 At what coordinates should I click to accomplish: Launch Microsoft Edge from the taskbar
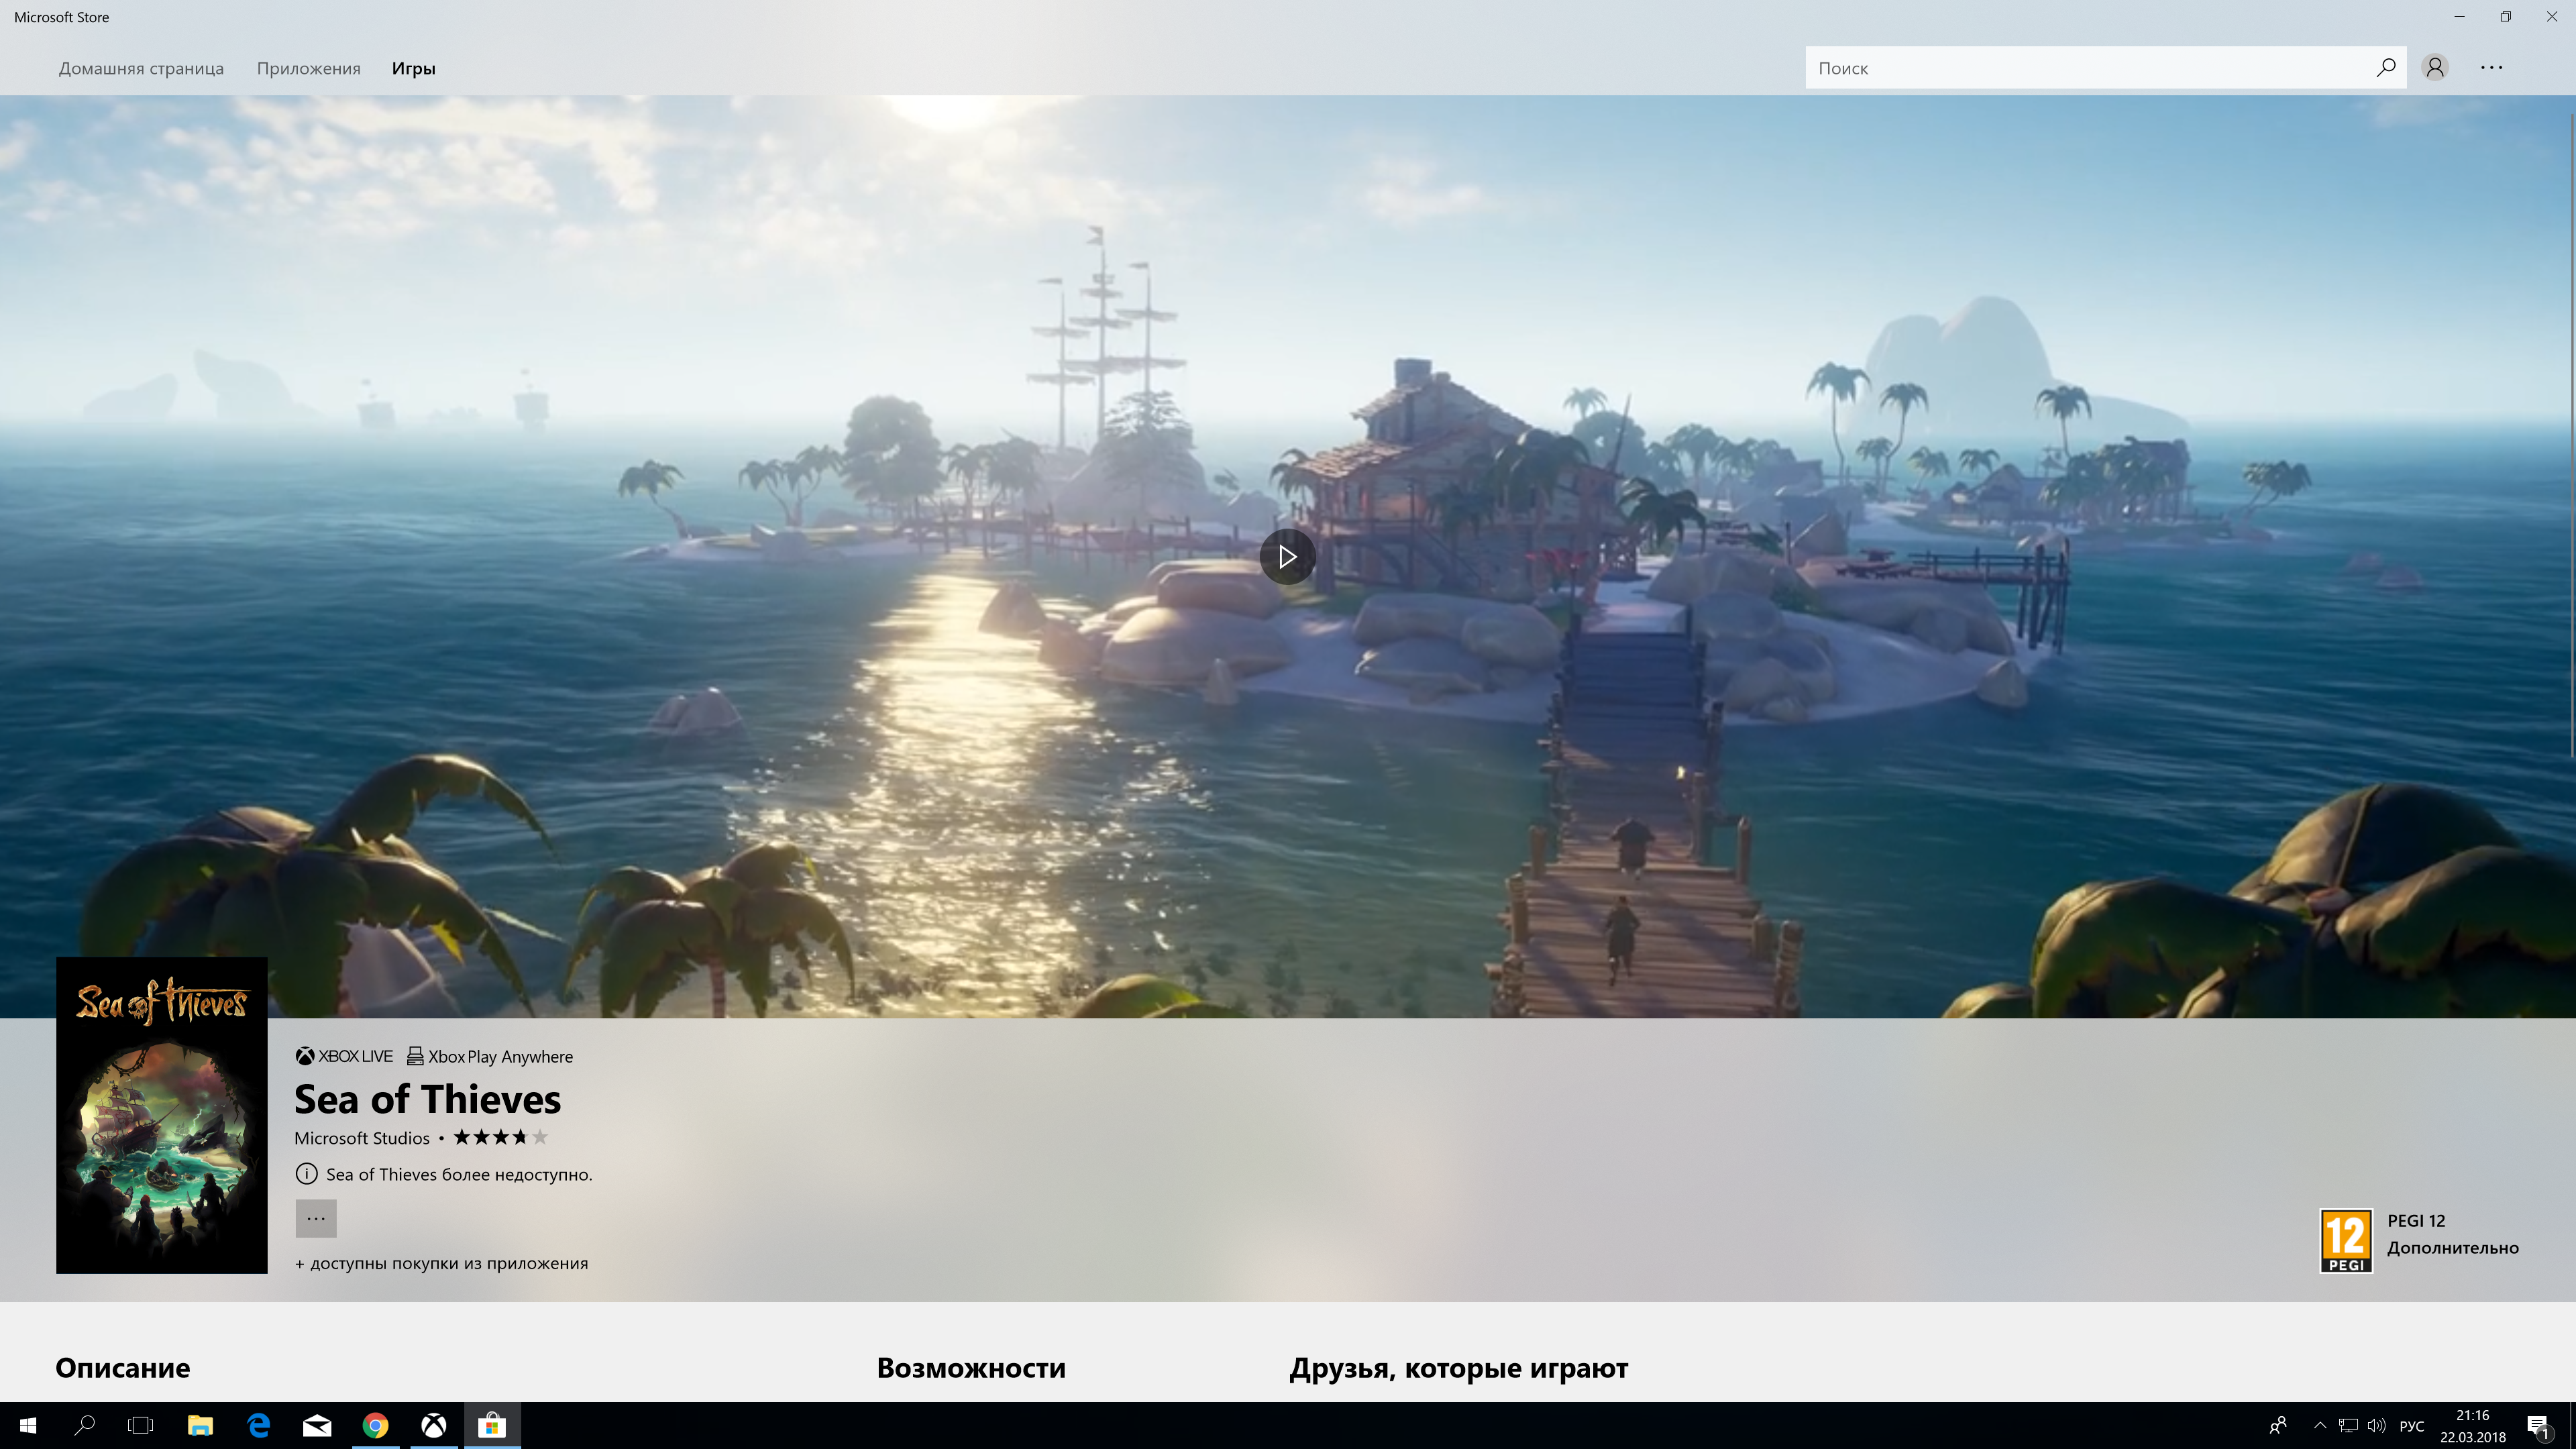(258, 1425)
